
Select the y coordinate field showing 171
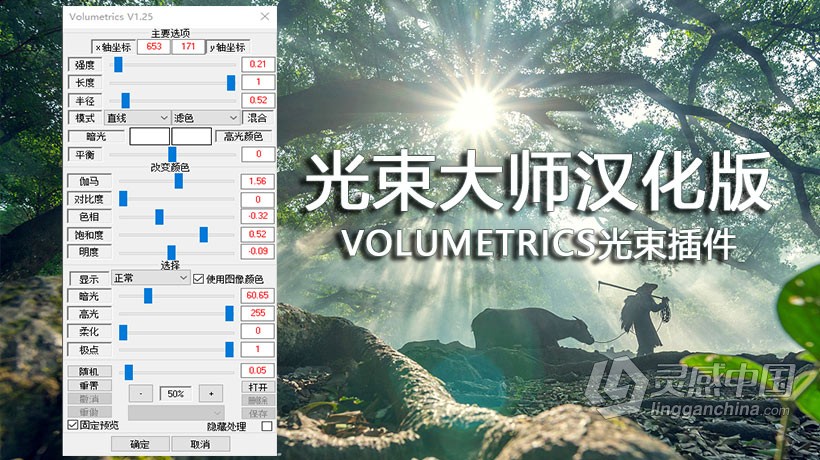[x=188, y=47]
